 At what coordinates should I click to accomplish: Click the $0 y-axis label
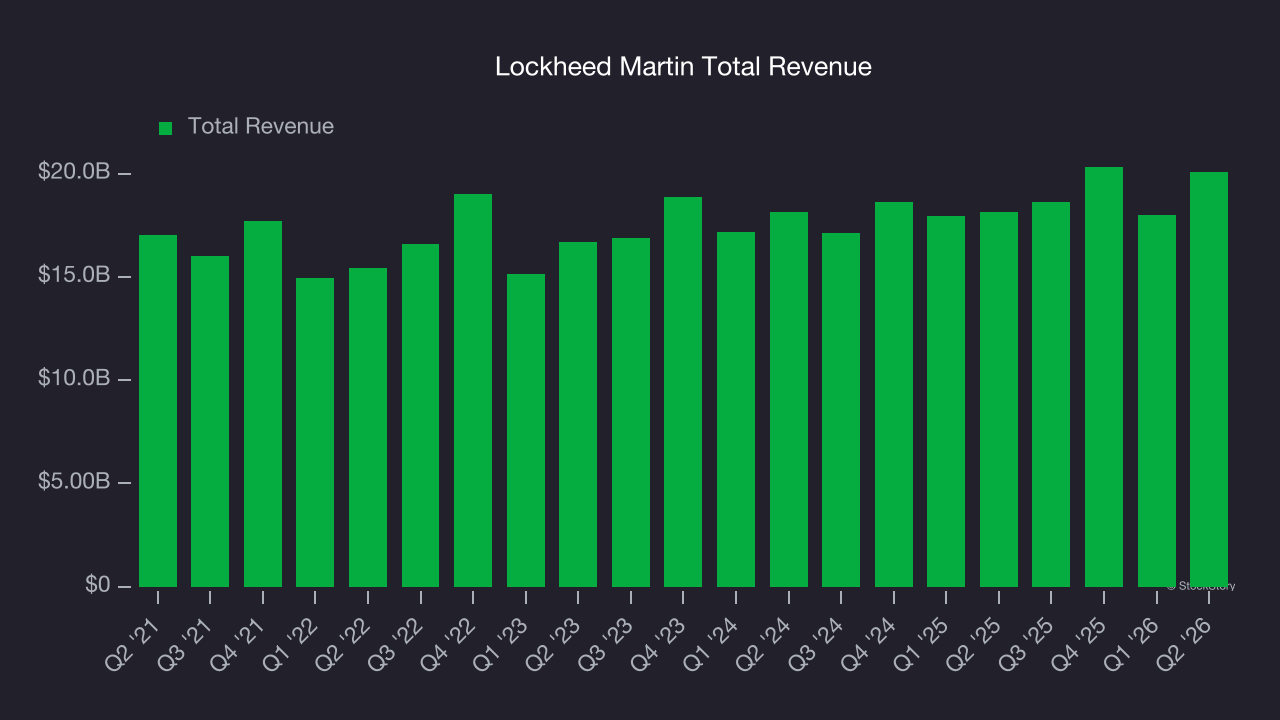point(98,584)
